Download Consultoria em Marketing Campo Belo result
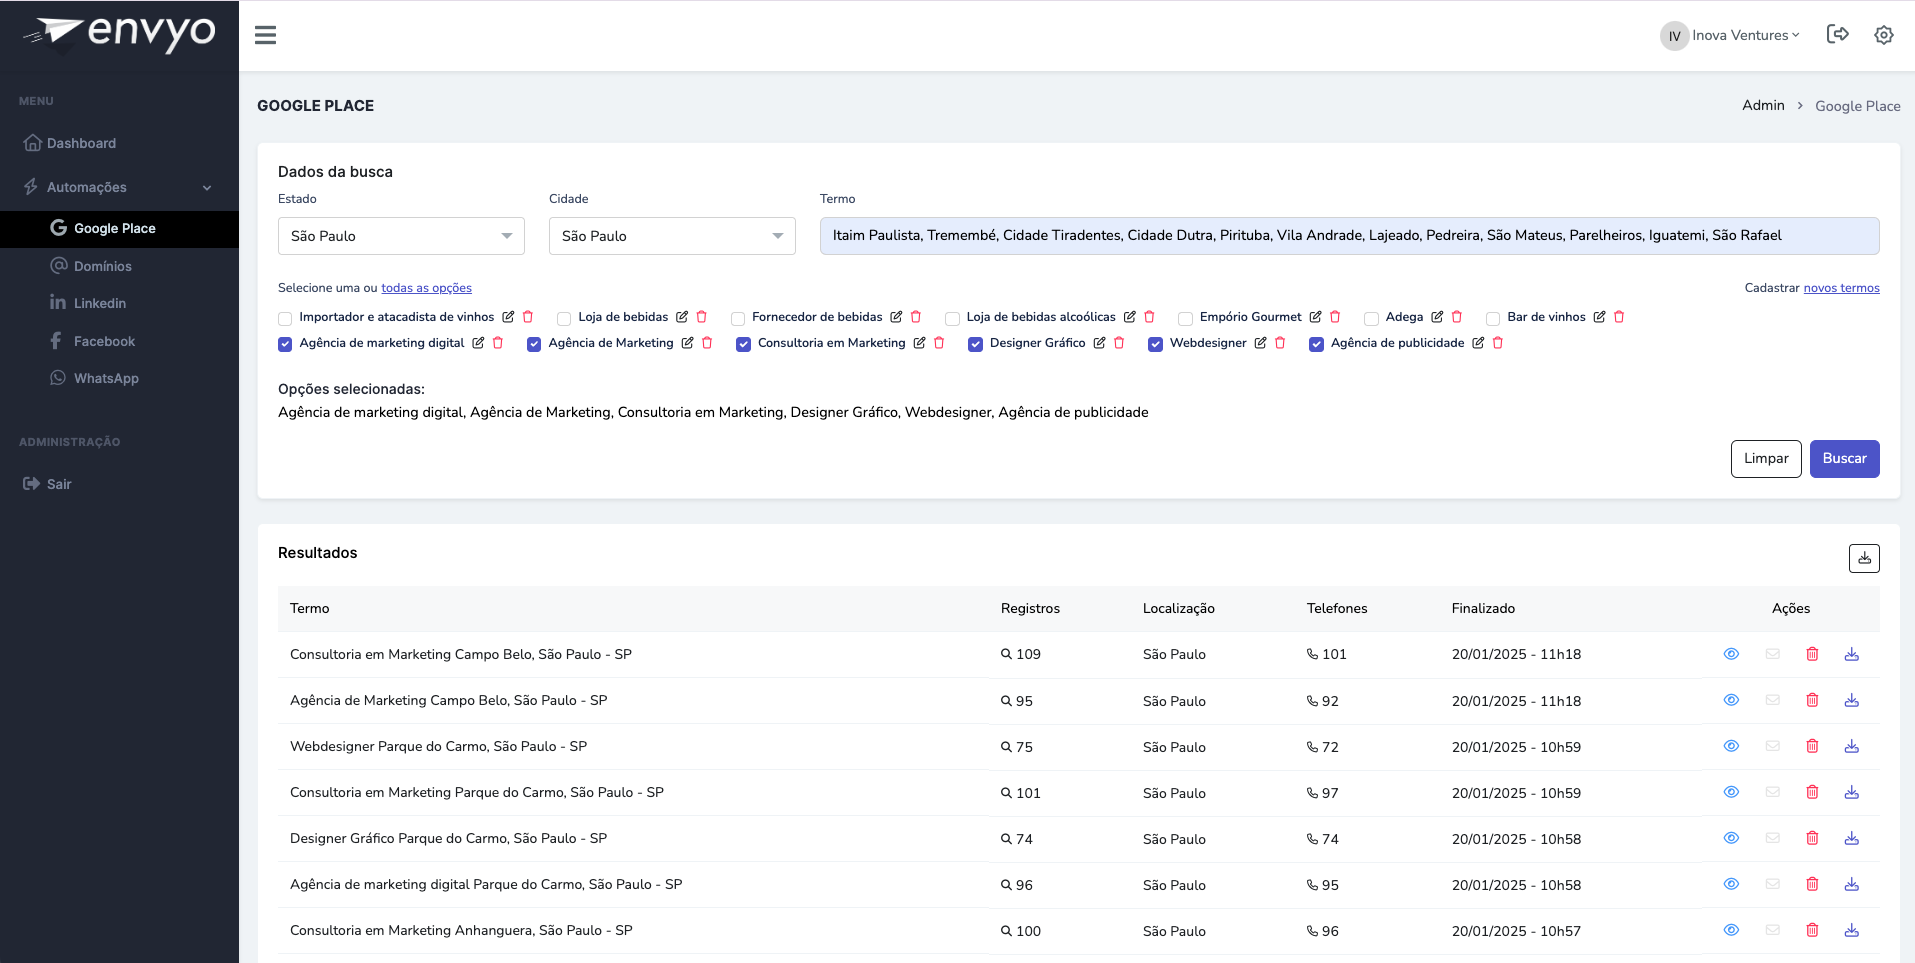Image resolution: width=1915 pixels, height=963 pixels. (x=1852, y=654)
